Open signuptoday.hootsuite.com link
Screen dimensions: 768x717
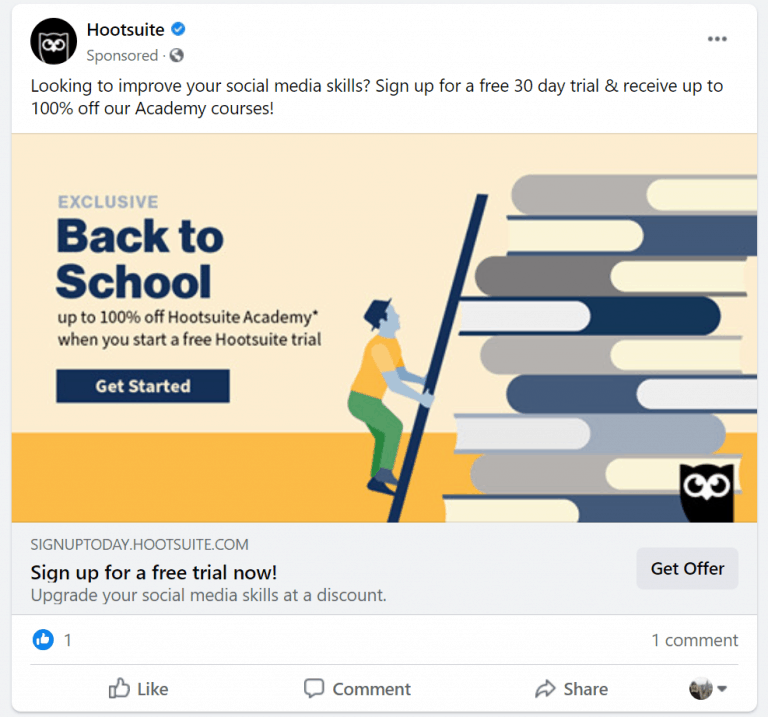[x=140, y=545]
